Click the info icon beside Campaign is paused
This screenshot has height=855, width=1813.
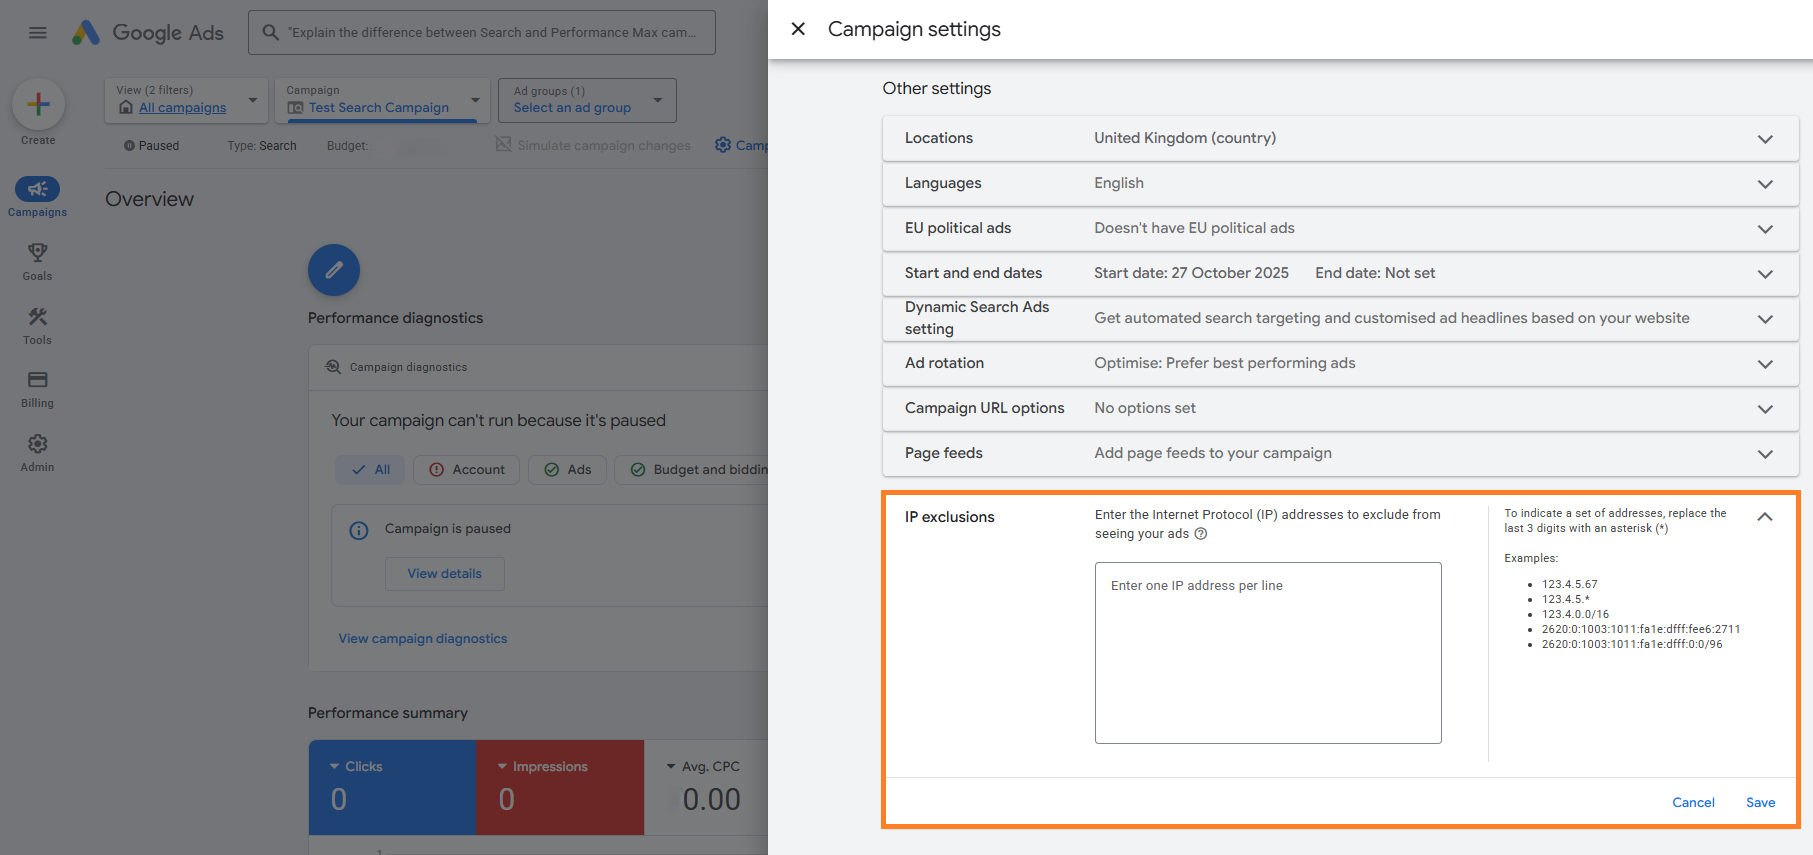[x=359, y=530]
